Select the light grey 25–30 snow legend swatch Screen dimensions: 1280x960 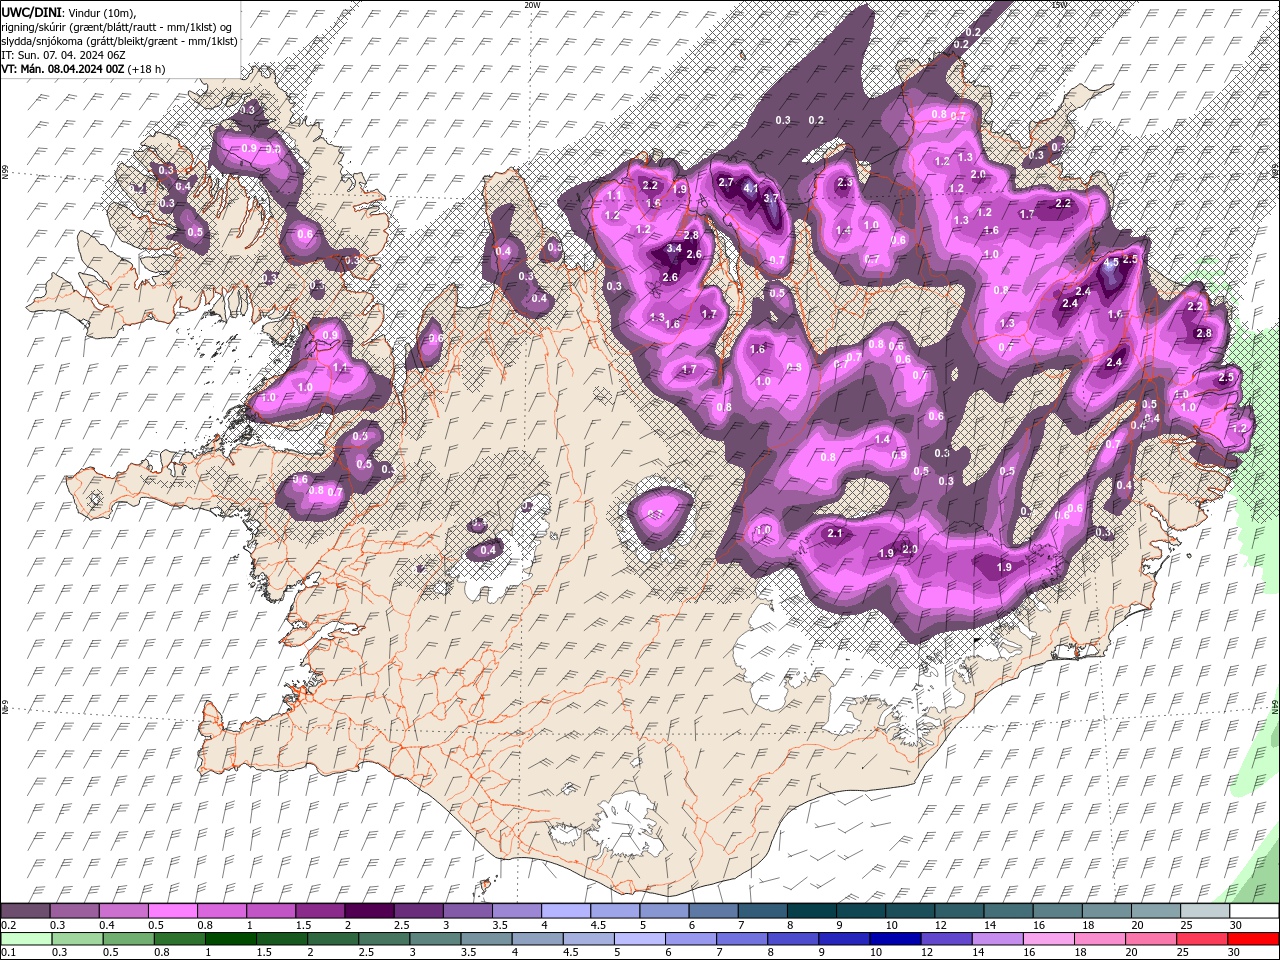coord(1204,911)
